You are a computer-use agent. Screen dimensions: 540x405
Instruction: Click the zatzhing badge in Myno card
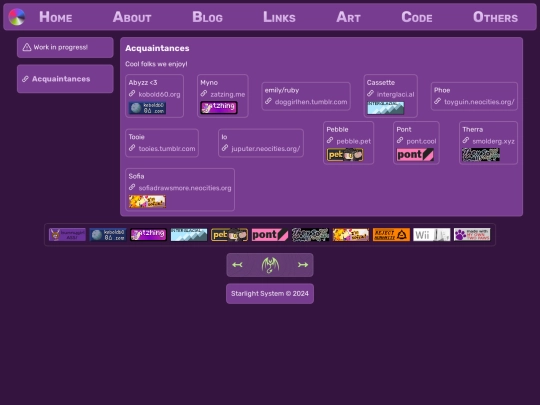tap(219, 108)
